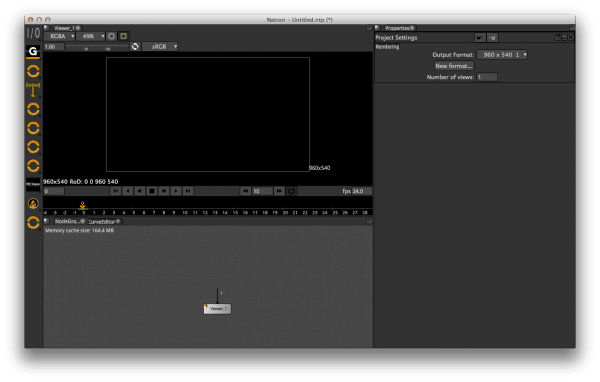This screenshot has width=600, height=382.
Task: Open the 49% zoom dropdown
Action: pyautogui.click(x=91, y=36)
